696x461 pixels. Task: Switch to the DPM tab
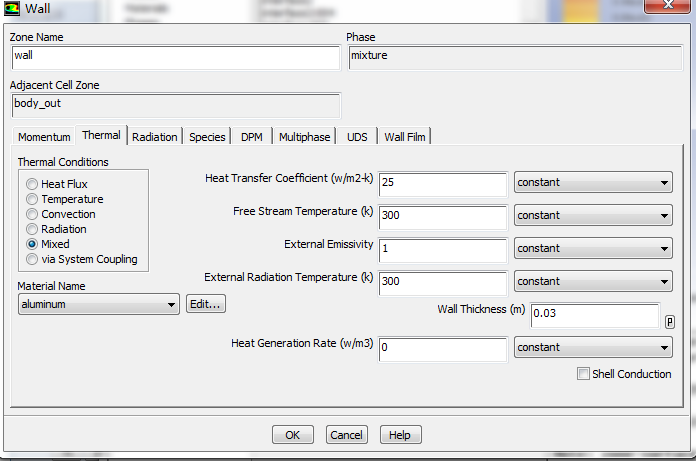click(x=252, y=137)
